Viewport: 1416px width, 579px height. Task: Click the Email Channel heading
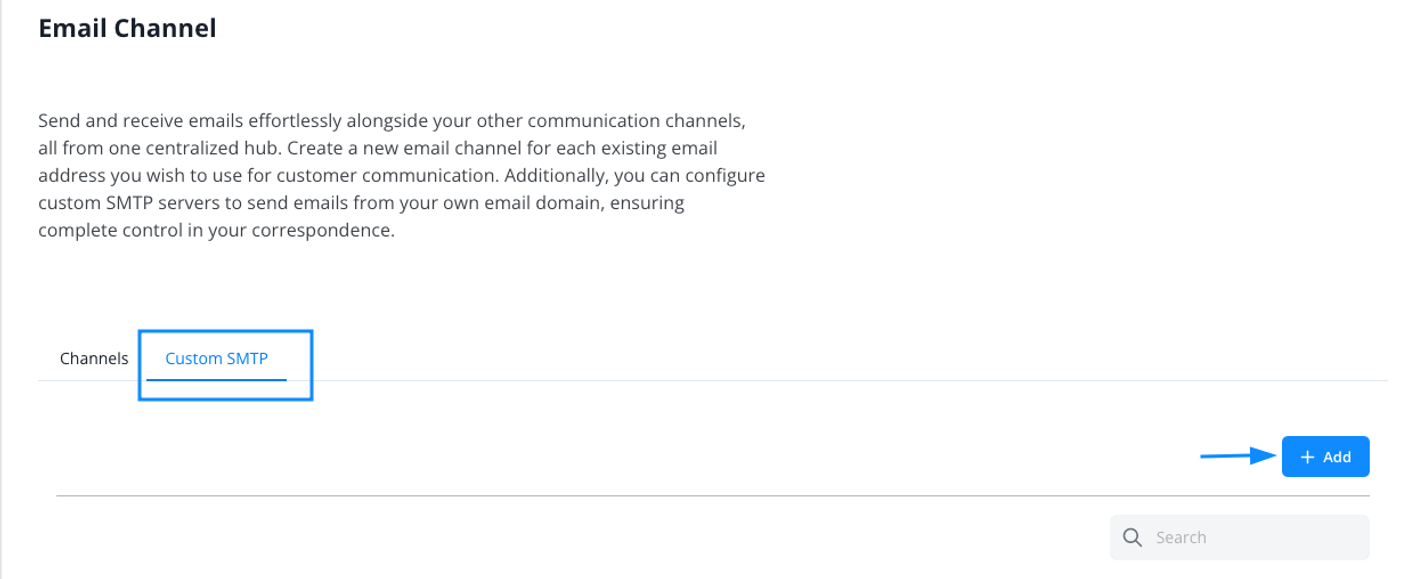[x=127, y=28]
